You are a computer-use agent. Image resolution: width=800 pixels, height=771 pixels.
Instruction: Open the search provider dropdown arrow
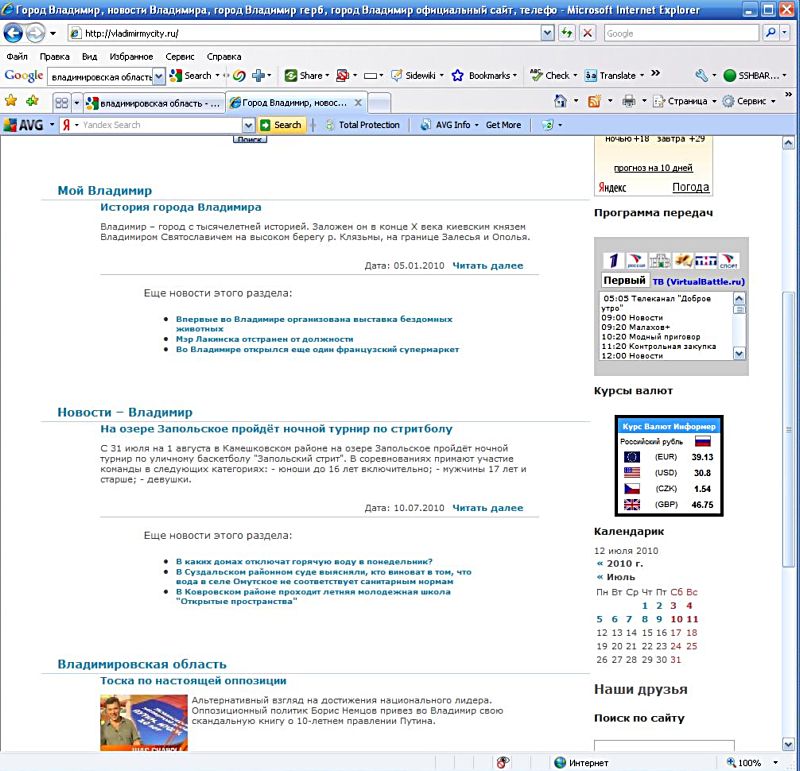785,33
